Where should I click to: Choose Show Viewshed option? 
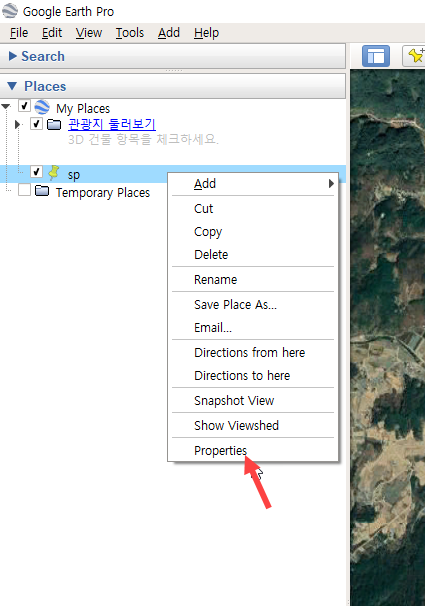click(253, 426)
